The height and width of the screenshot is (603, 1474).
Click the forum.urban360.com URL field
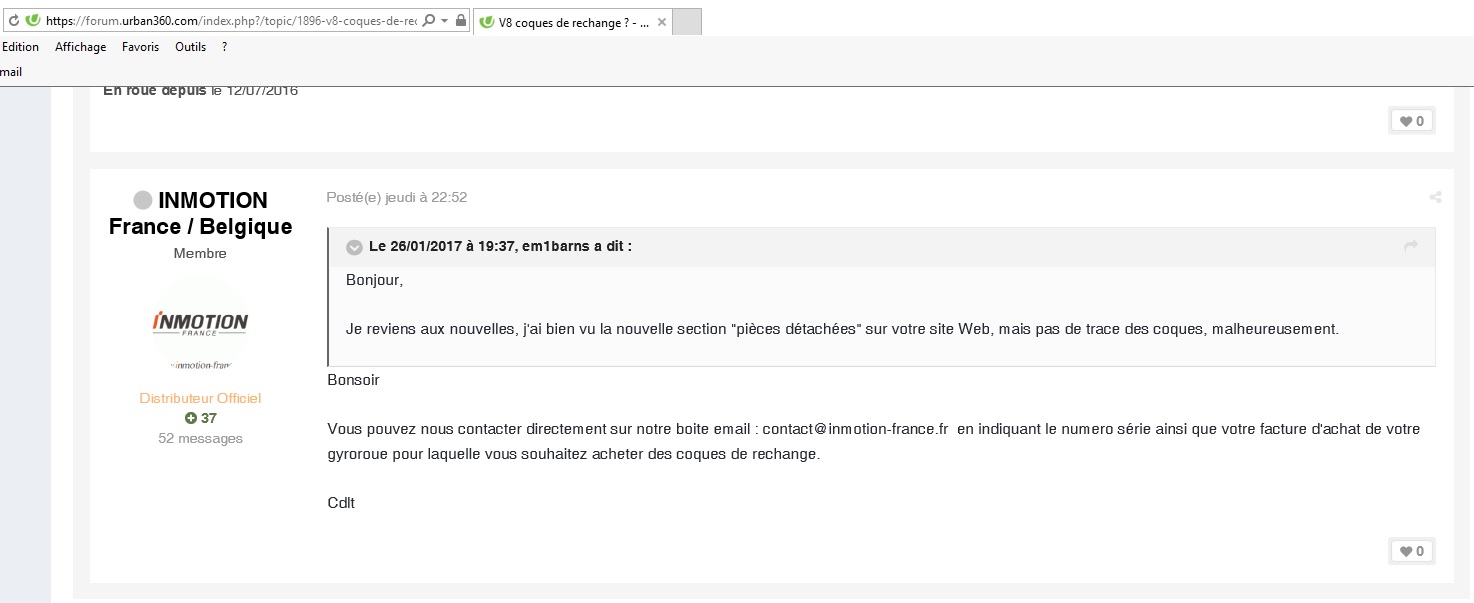[x=231, y=20]
